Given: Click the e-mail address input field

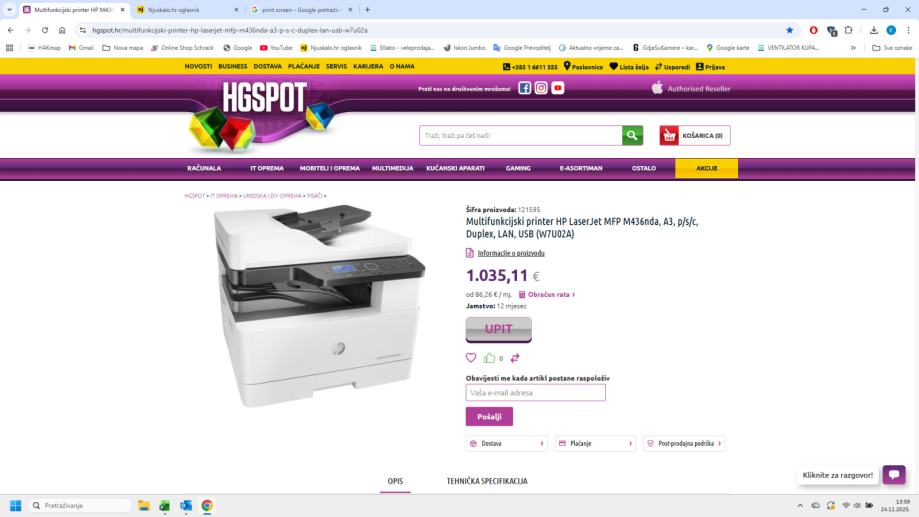Looking at the screenshot, I should (x=536, y=393).
